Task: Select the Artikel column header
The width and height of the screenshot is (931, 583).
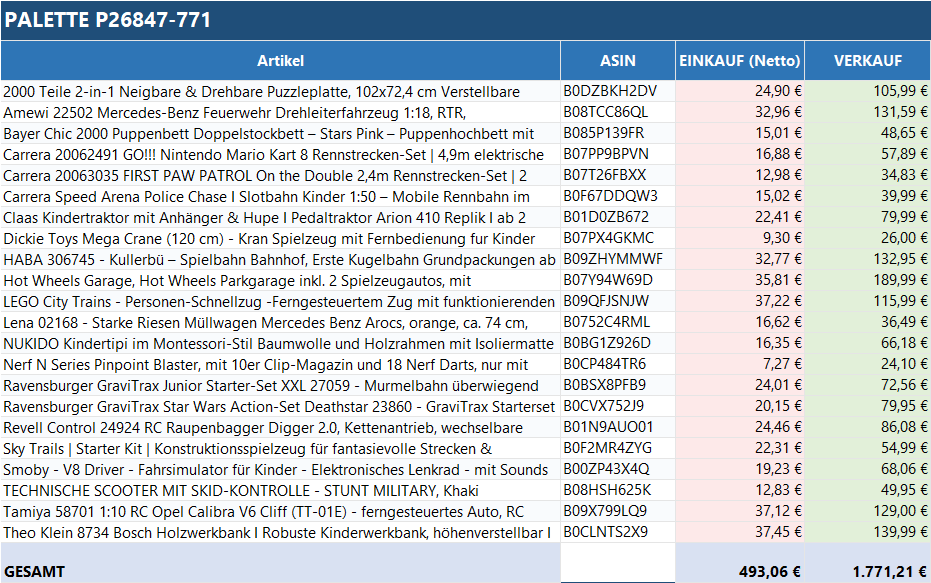Action: (x=280, y=61)
